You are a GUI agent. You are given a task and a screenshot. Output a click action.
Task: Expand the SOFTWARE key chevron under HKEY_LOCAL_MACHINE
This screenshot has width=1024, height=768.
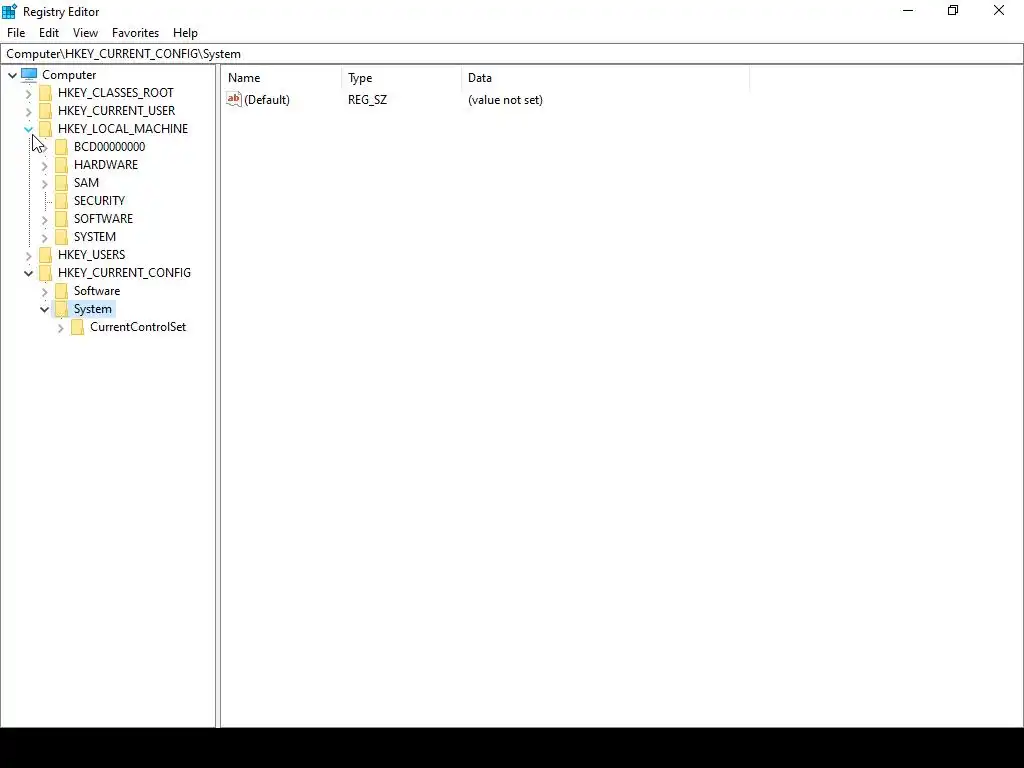44,219
